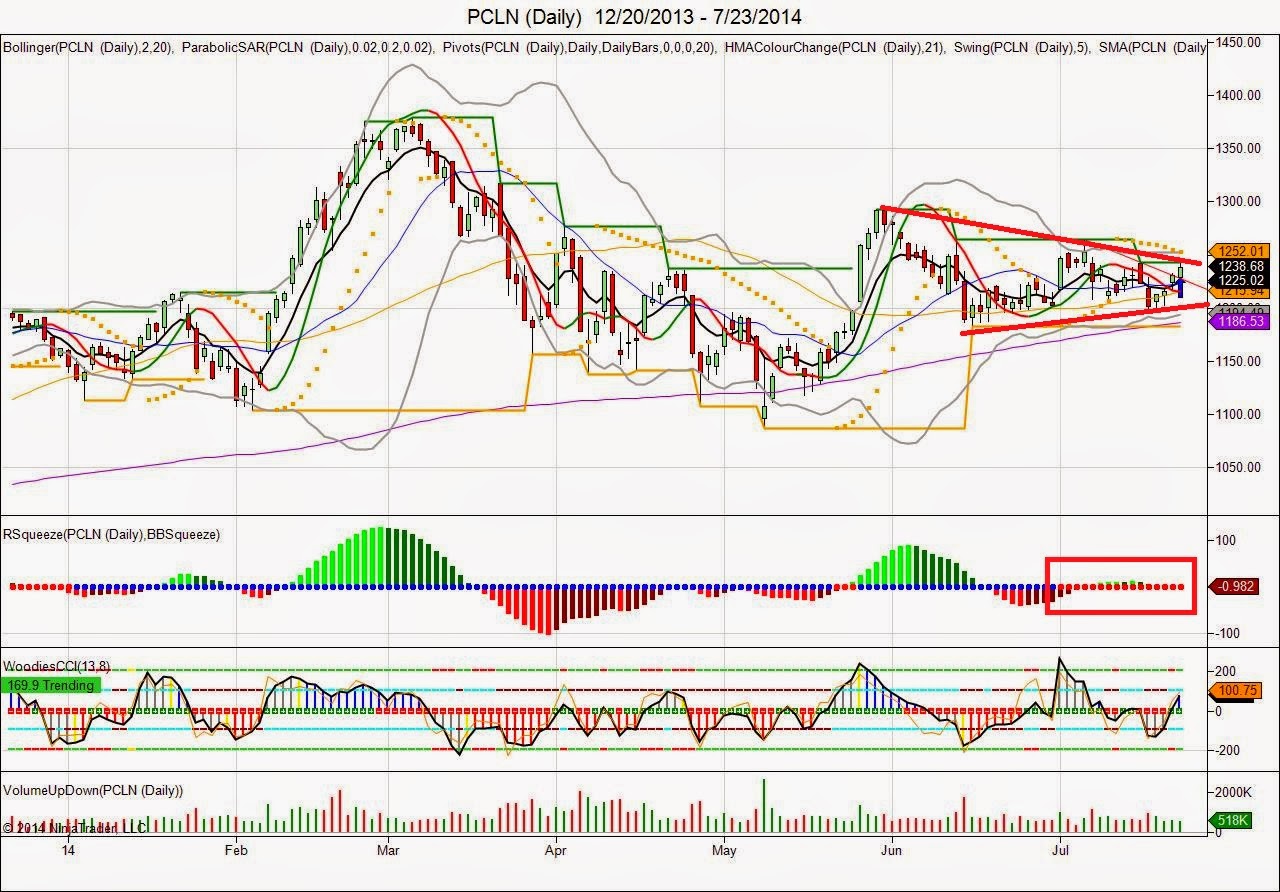Viewport: 1280px width, 892px height.
Task: Click the PCLN (Daily) chart title
Action: coord(635,17)
